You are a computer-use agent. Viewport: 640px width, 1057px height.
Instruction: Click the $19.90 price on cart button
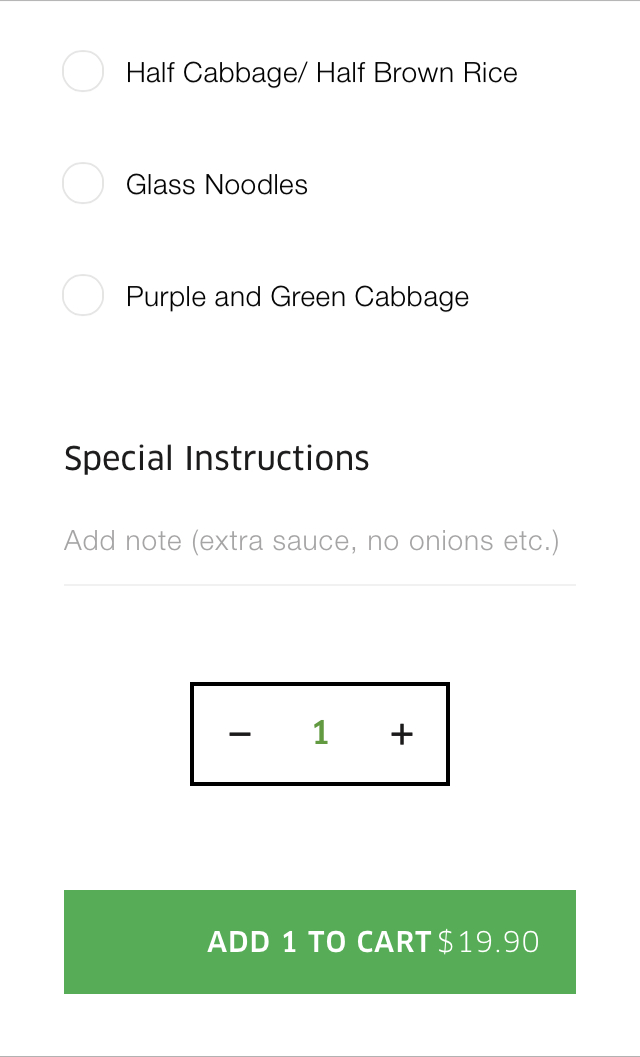coord(488,942)
